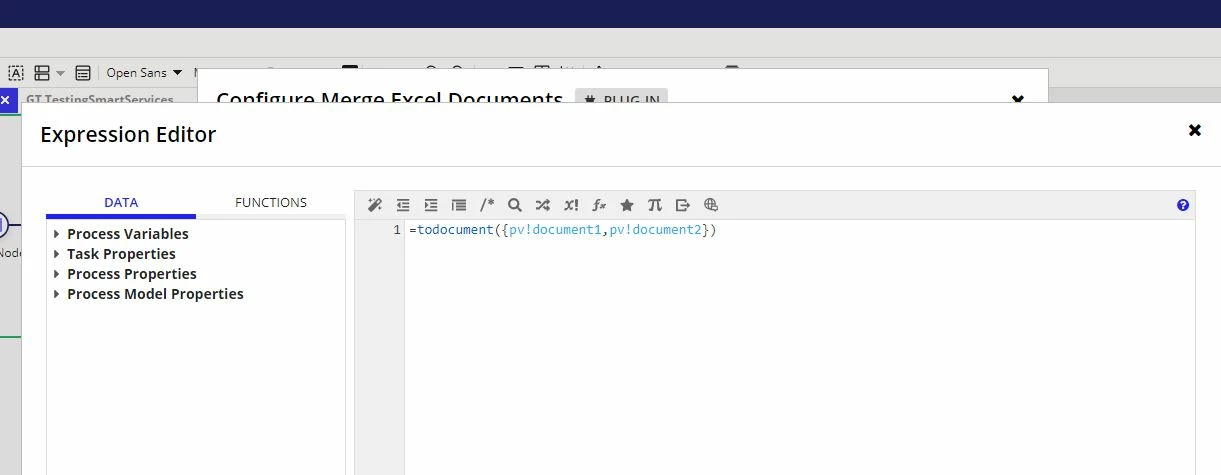Click line number 1 in the gutter
The height and width of the screenshot is (475, 1221).
(397, 230)
